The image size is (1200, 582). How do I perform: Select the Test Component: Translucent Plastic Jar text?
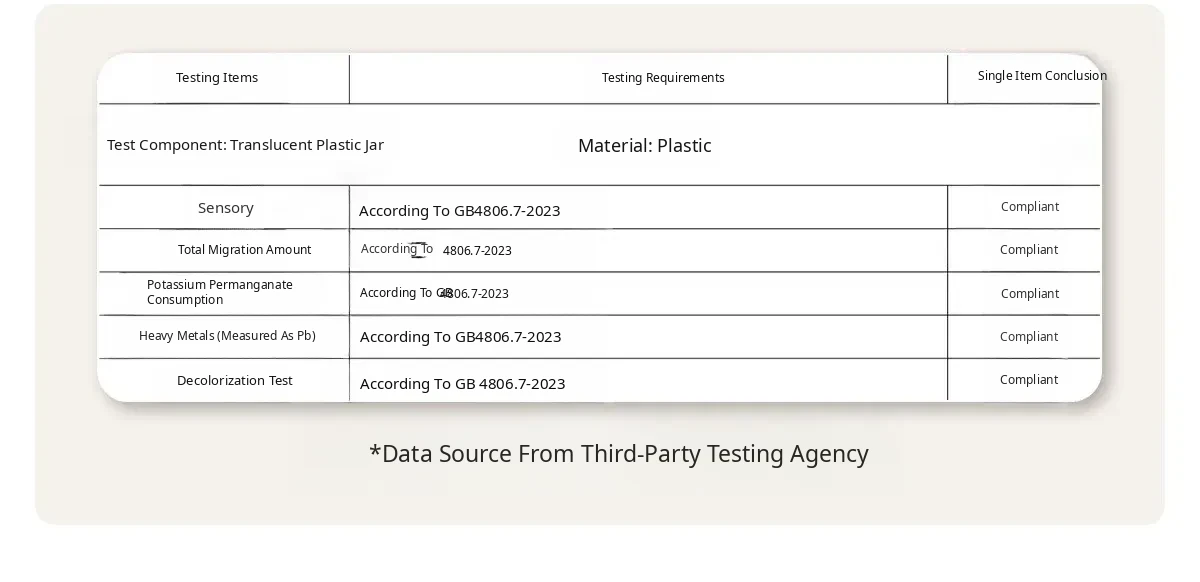245,145
